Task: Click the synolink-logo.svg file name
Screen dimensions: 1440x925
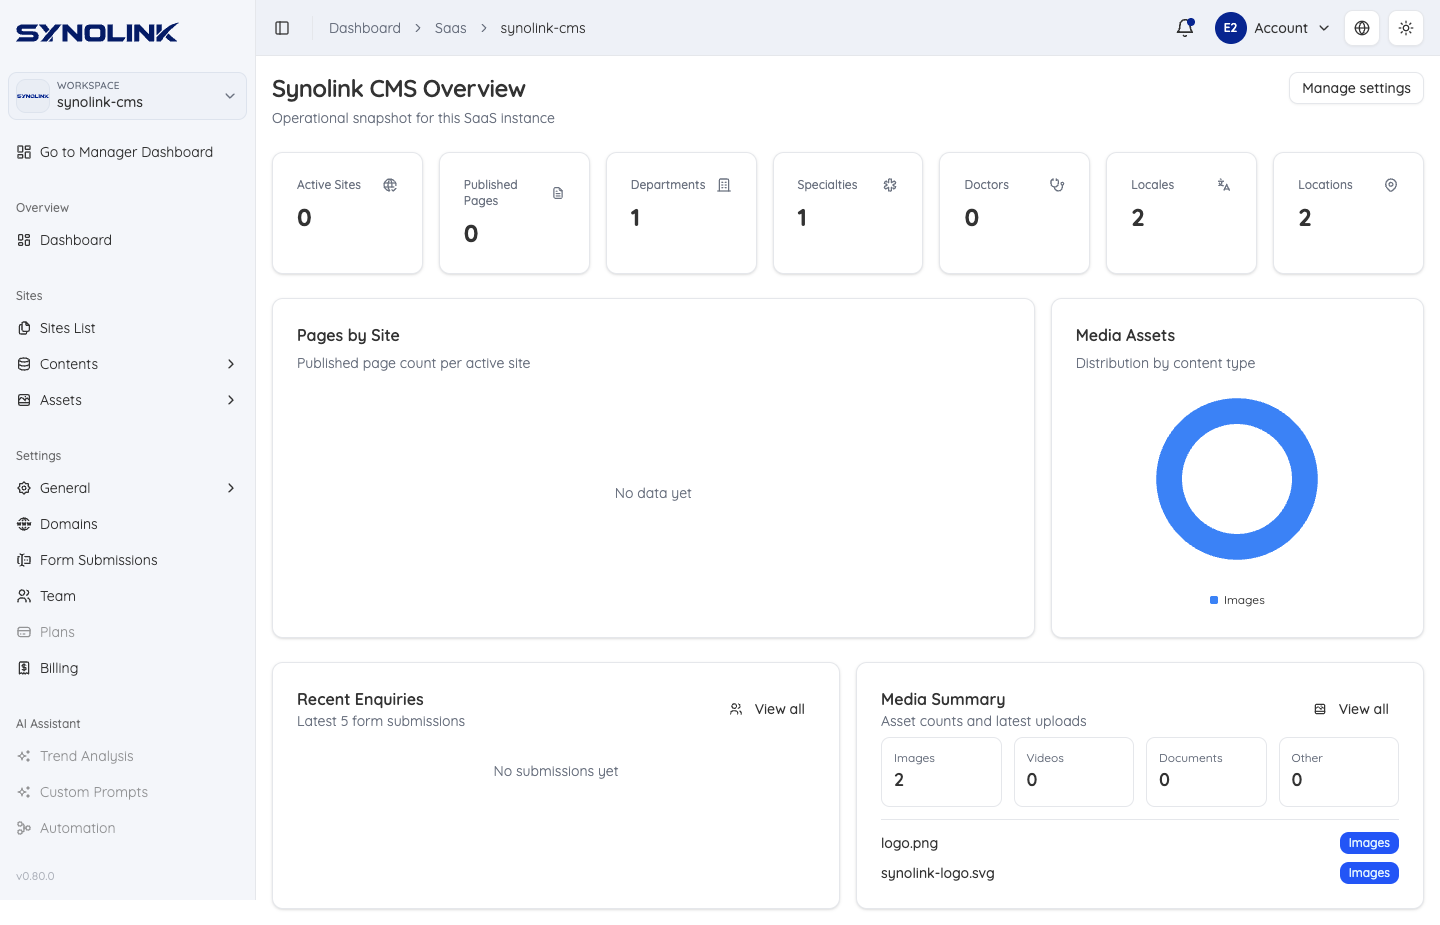Action: pyautogui.click(x=938, y=873)
